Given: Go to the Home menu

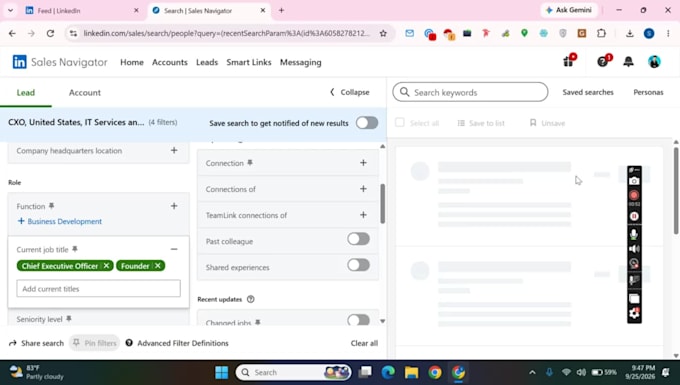Looking at the screenshot, I should point(132,62).
